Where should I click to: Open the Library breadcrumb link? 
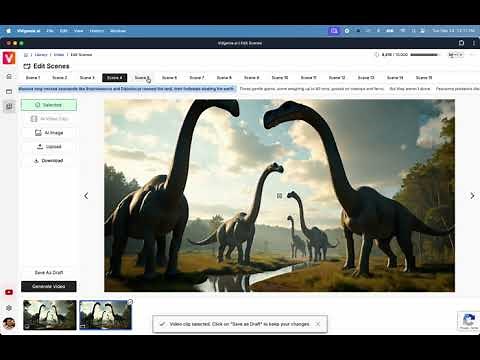[x=41, y=55]
